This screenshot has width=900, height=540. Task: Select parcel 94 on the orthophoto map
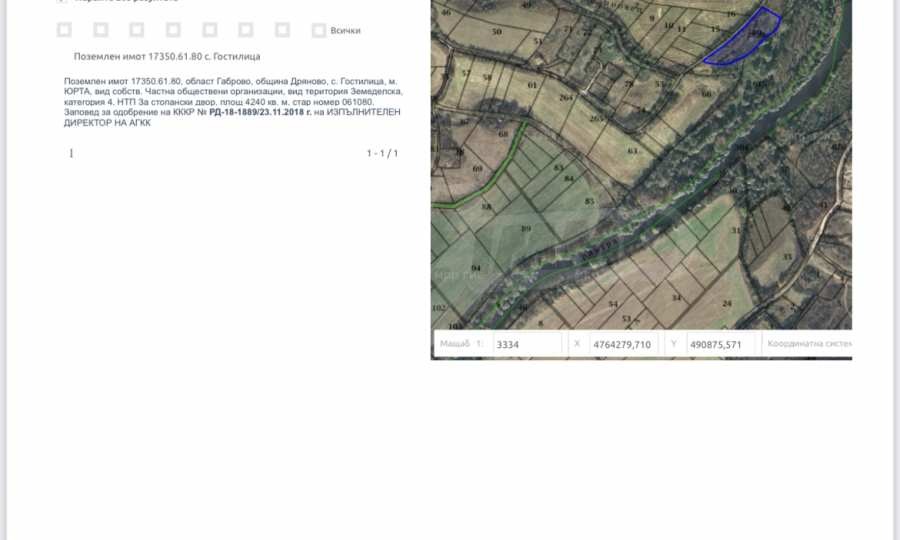click(475, 268)
